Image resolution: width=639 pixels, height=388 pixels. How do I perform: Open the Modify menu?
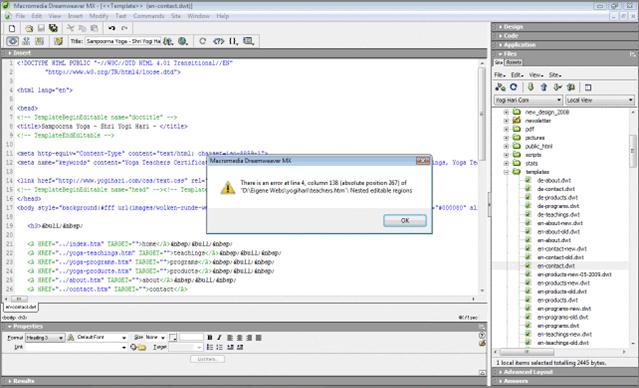pyautogui.click(x=99, y=16)
